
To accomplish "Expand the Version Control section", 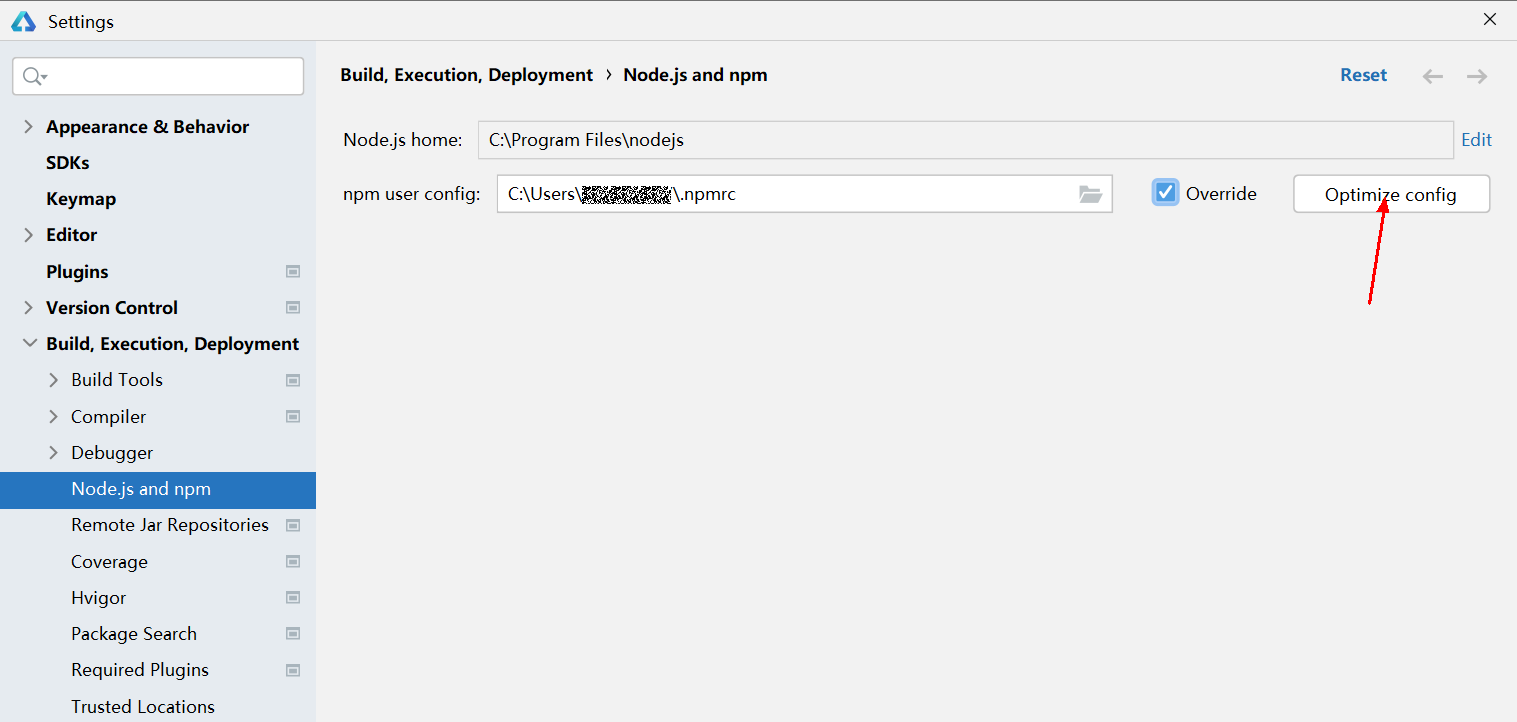I will tap(28, 307).
